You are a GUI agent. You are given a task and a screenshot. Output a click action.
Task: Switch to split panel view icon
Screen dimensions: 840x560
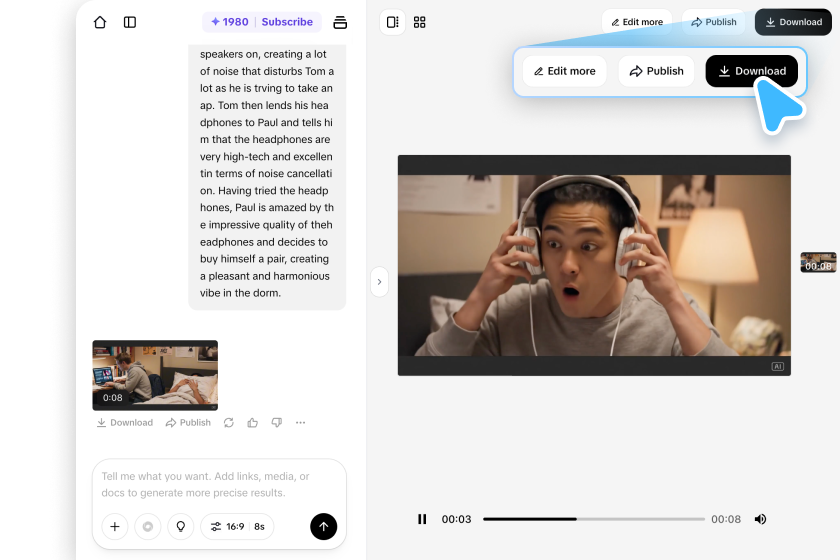click(393, 22)
